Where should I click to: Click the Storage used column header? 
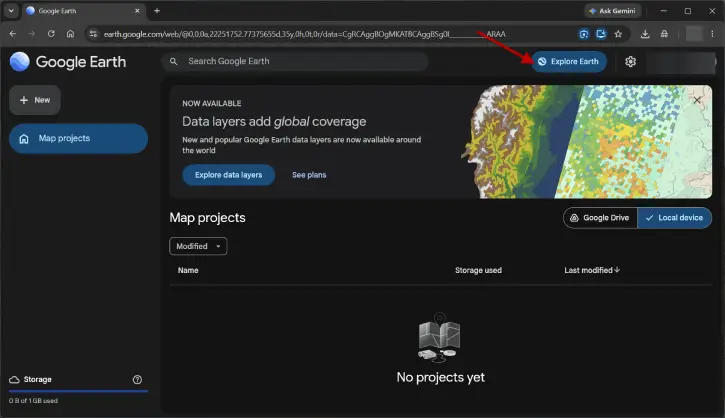point(478,270)
